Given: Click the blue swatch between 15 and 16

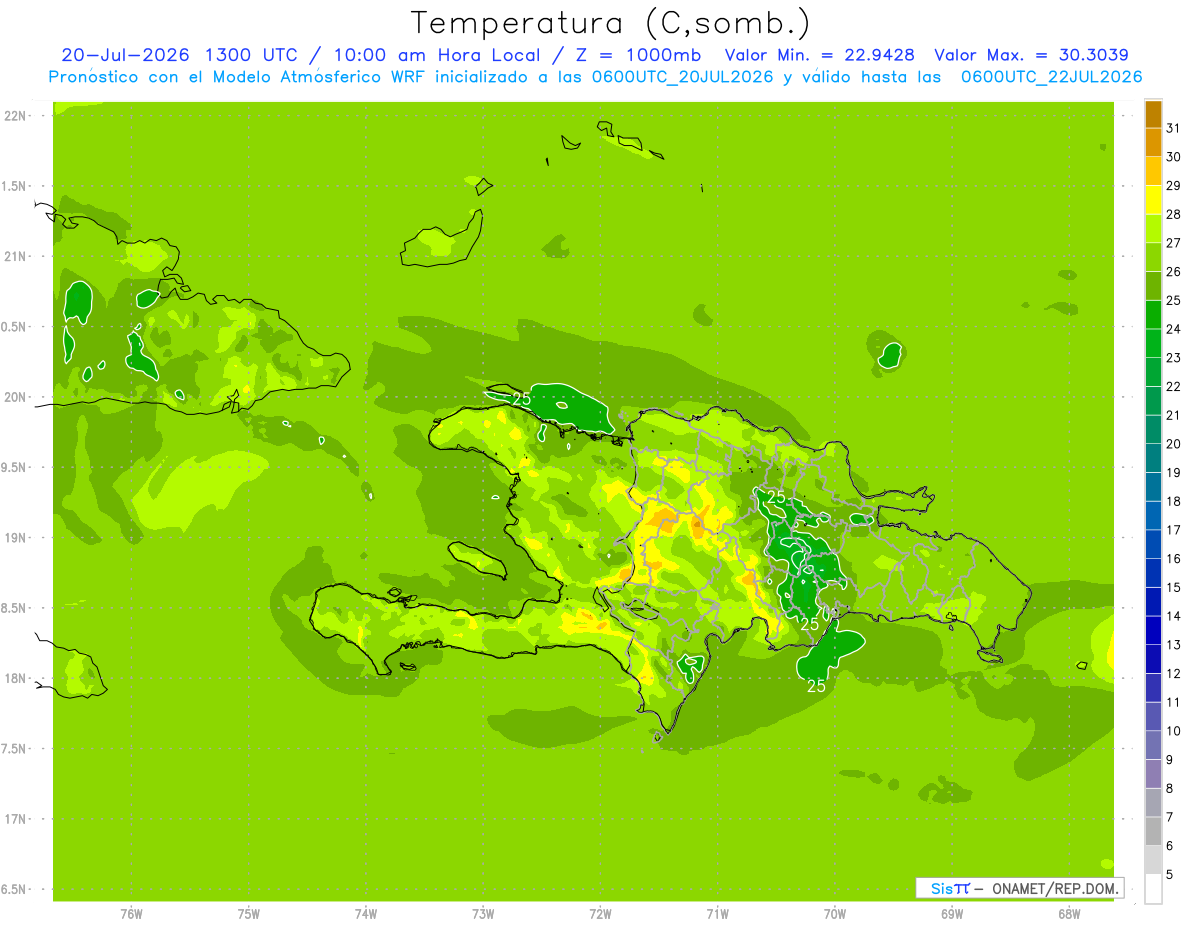Looking at the screenshot, I should click(x=1153, y=573).
